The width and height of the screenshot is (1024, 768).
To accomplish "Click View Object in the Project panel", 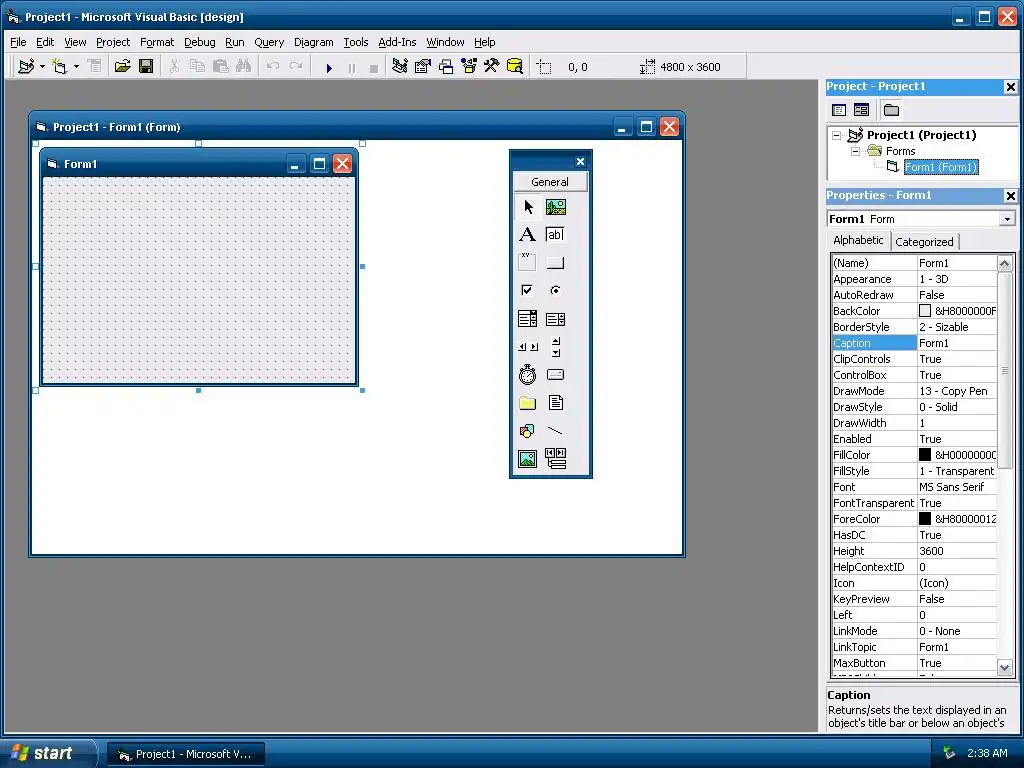I will click(x=862, y=110).
